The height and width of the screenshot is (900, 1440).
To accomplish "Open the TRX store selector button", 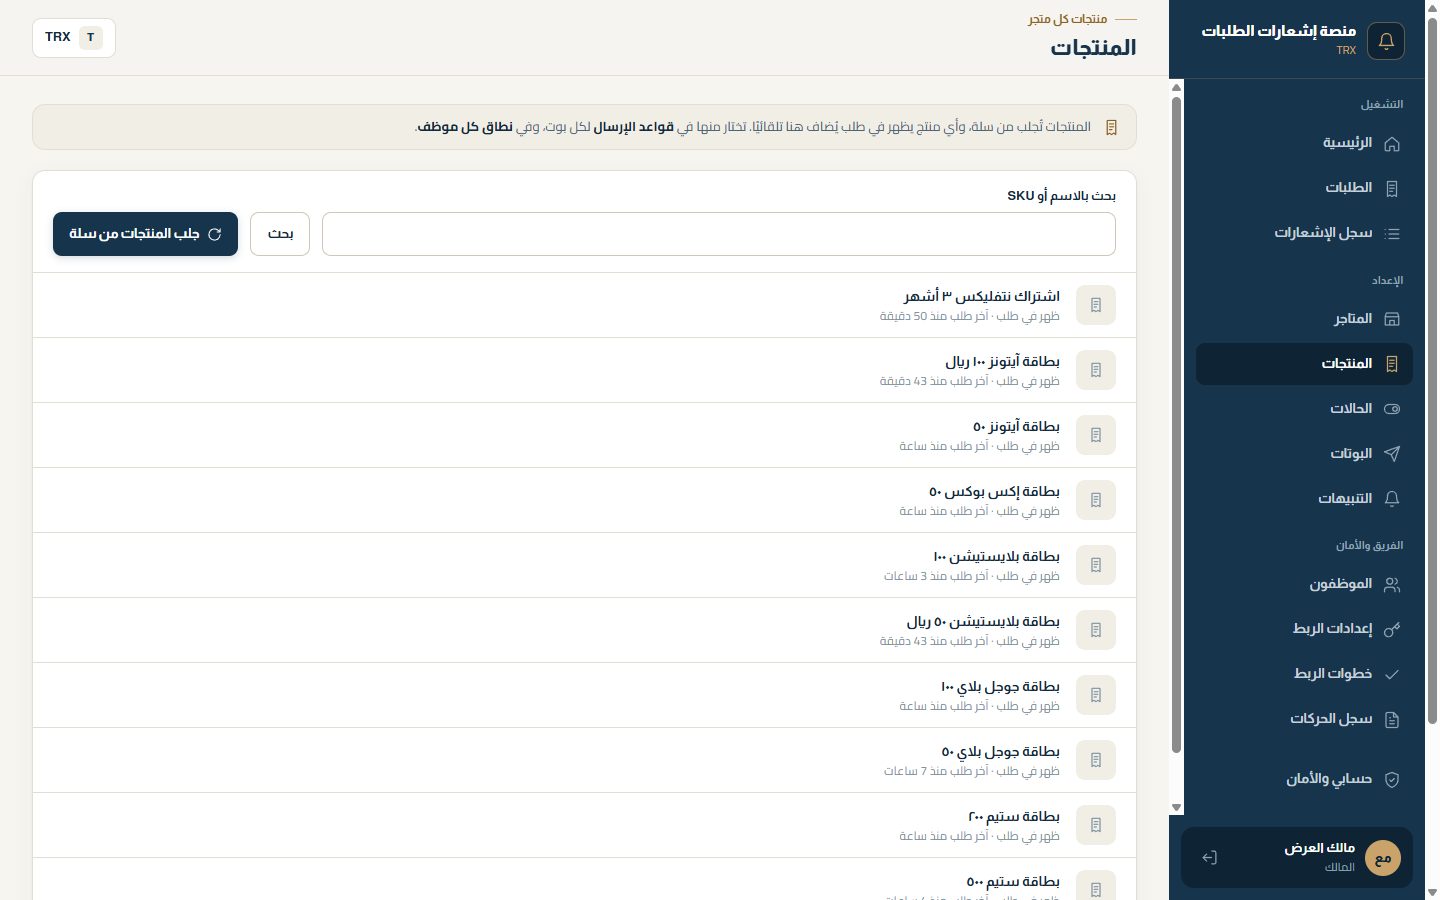I will pyautogui.click(x=74, y=38).
